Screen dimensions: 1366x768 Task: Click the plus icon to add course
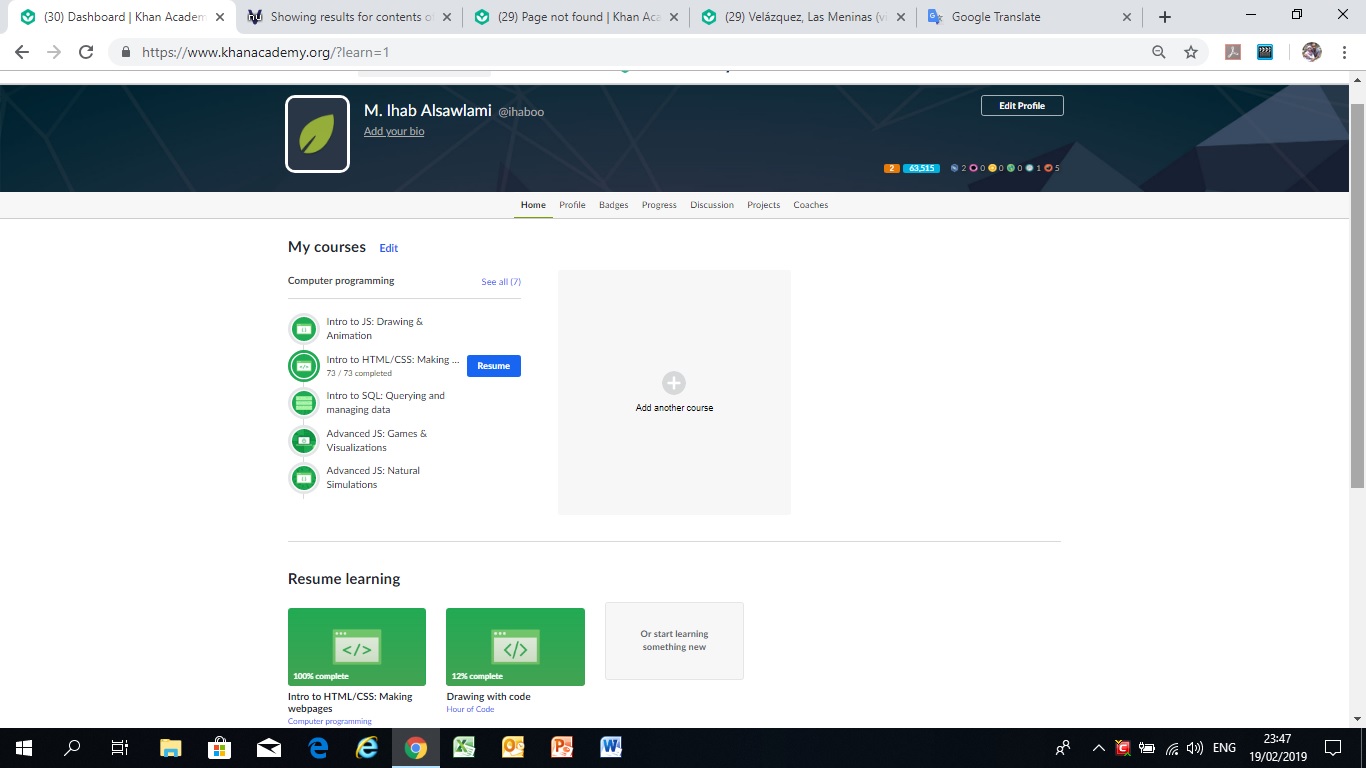[x=674, y=383]
